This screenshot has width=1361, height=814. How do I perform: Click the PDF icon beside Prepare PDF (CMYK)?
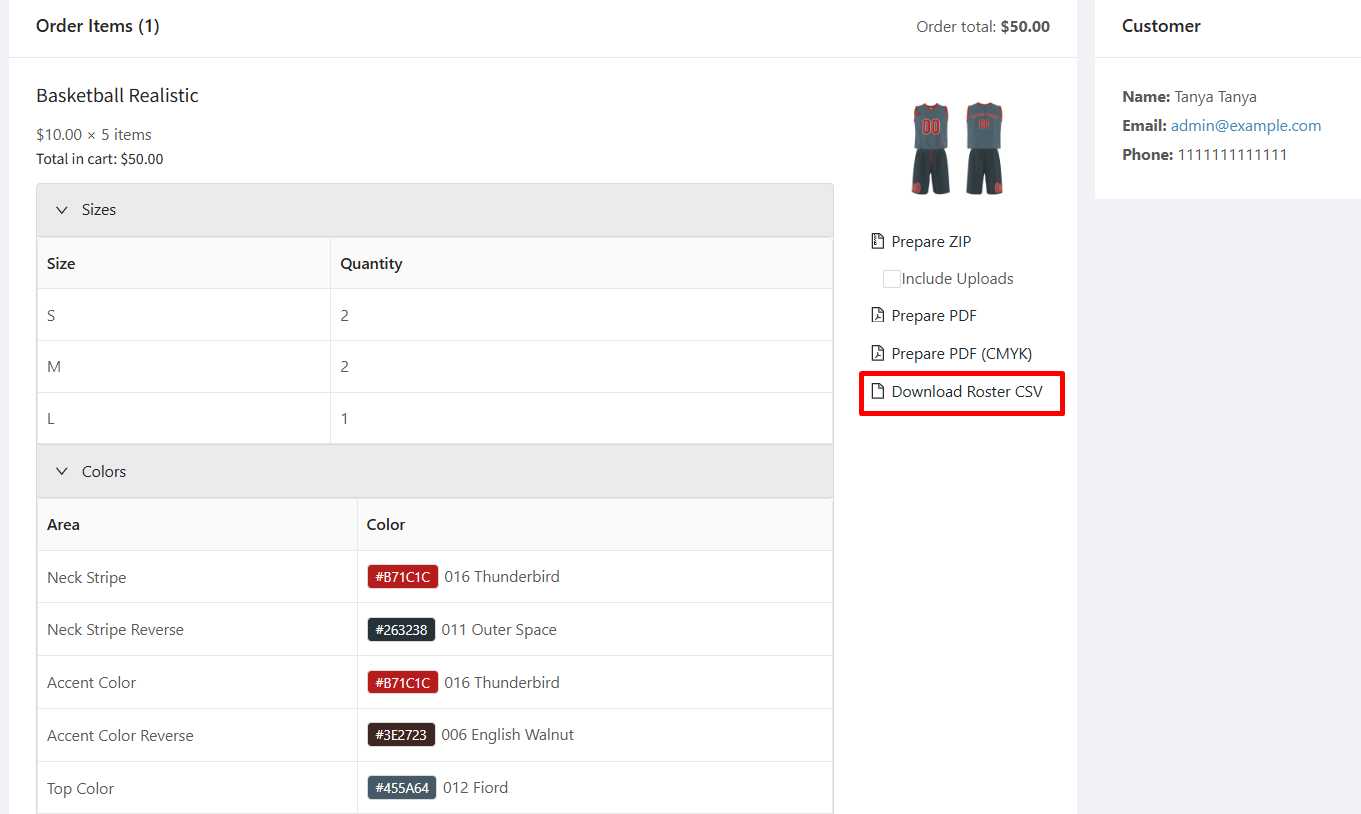coord(878,353)
